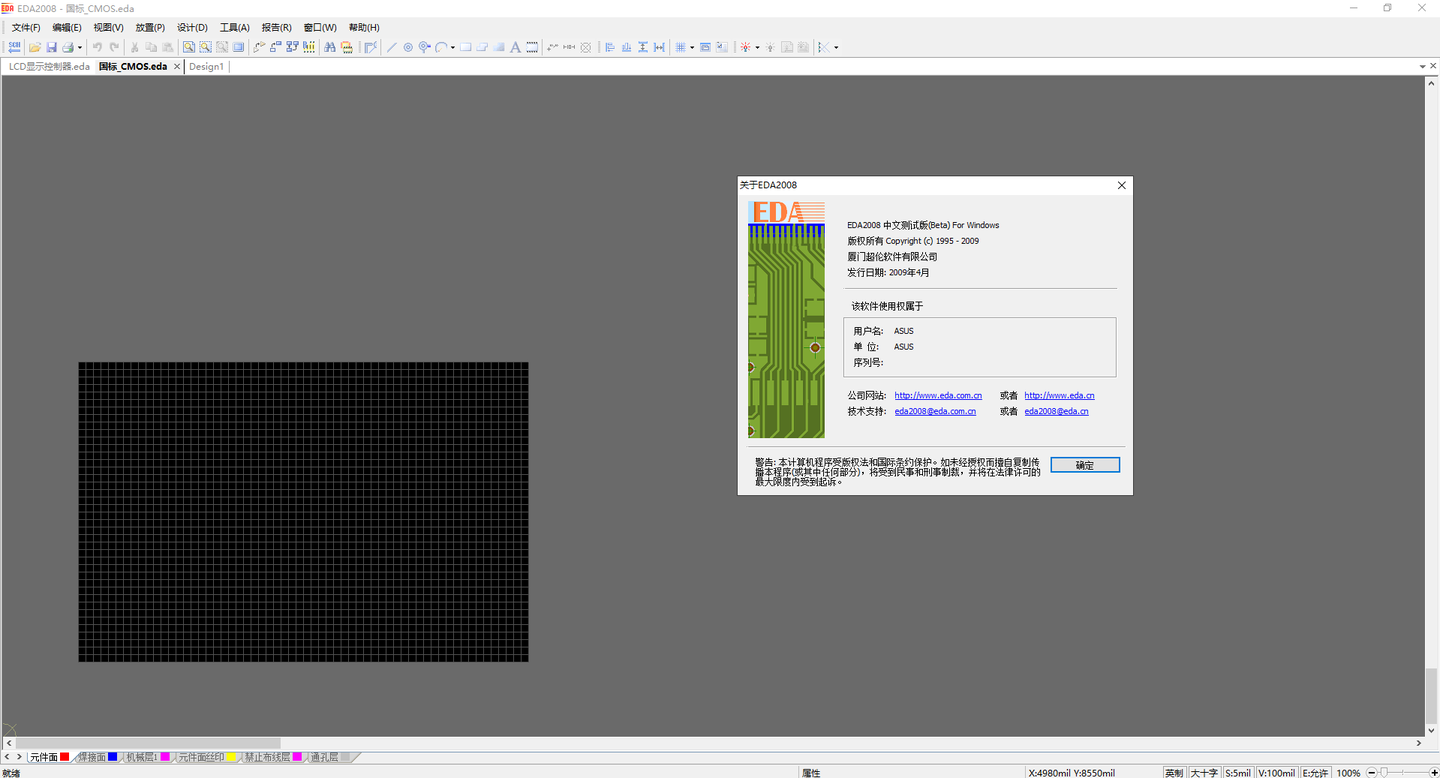The width and height of the screenshot is (1440, 778).
Task: Open the 文件(F) menu
Action: [x=26, y=27]
